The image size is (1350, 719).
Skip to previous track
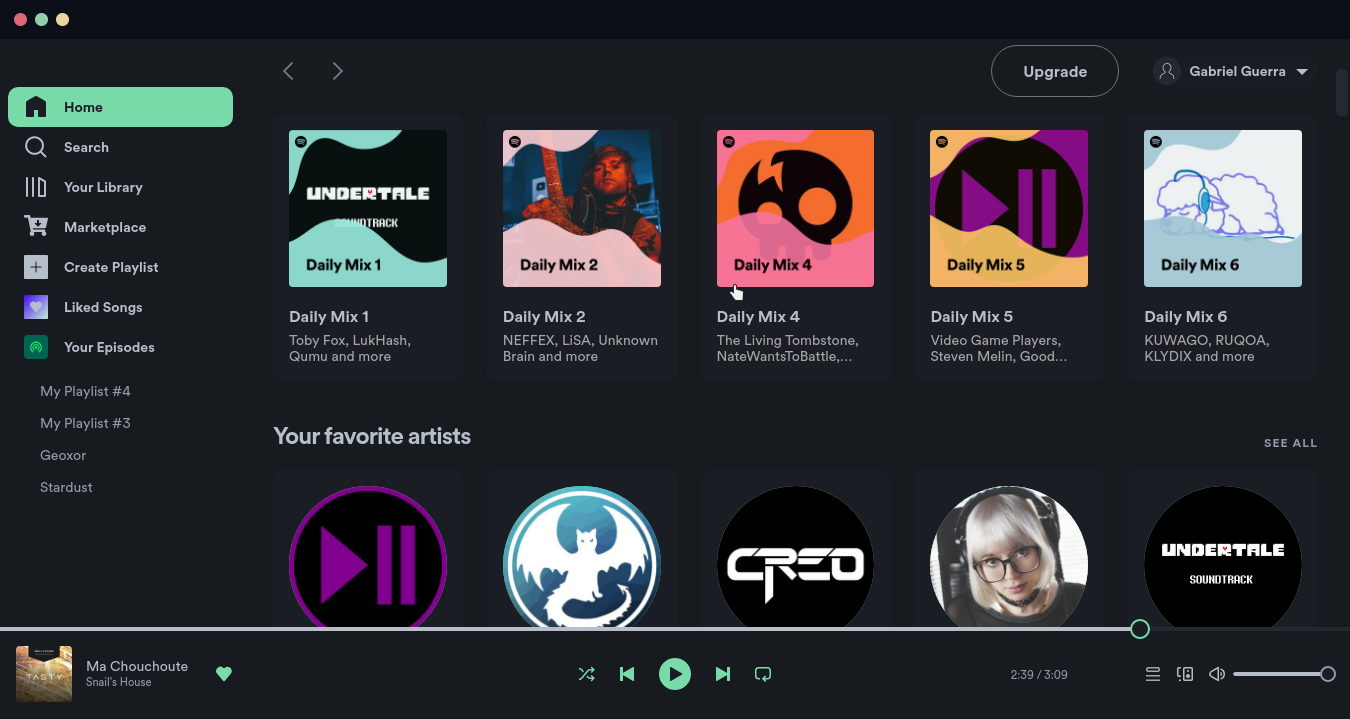tap(627, 674)
